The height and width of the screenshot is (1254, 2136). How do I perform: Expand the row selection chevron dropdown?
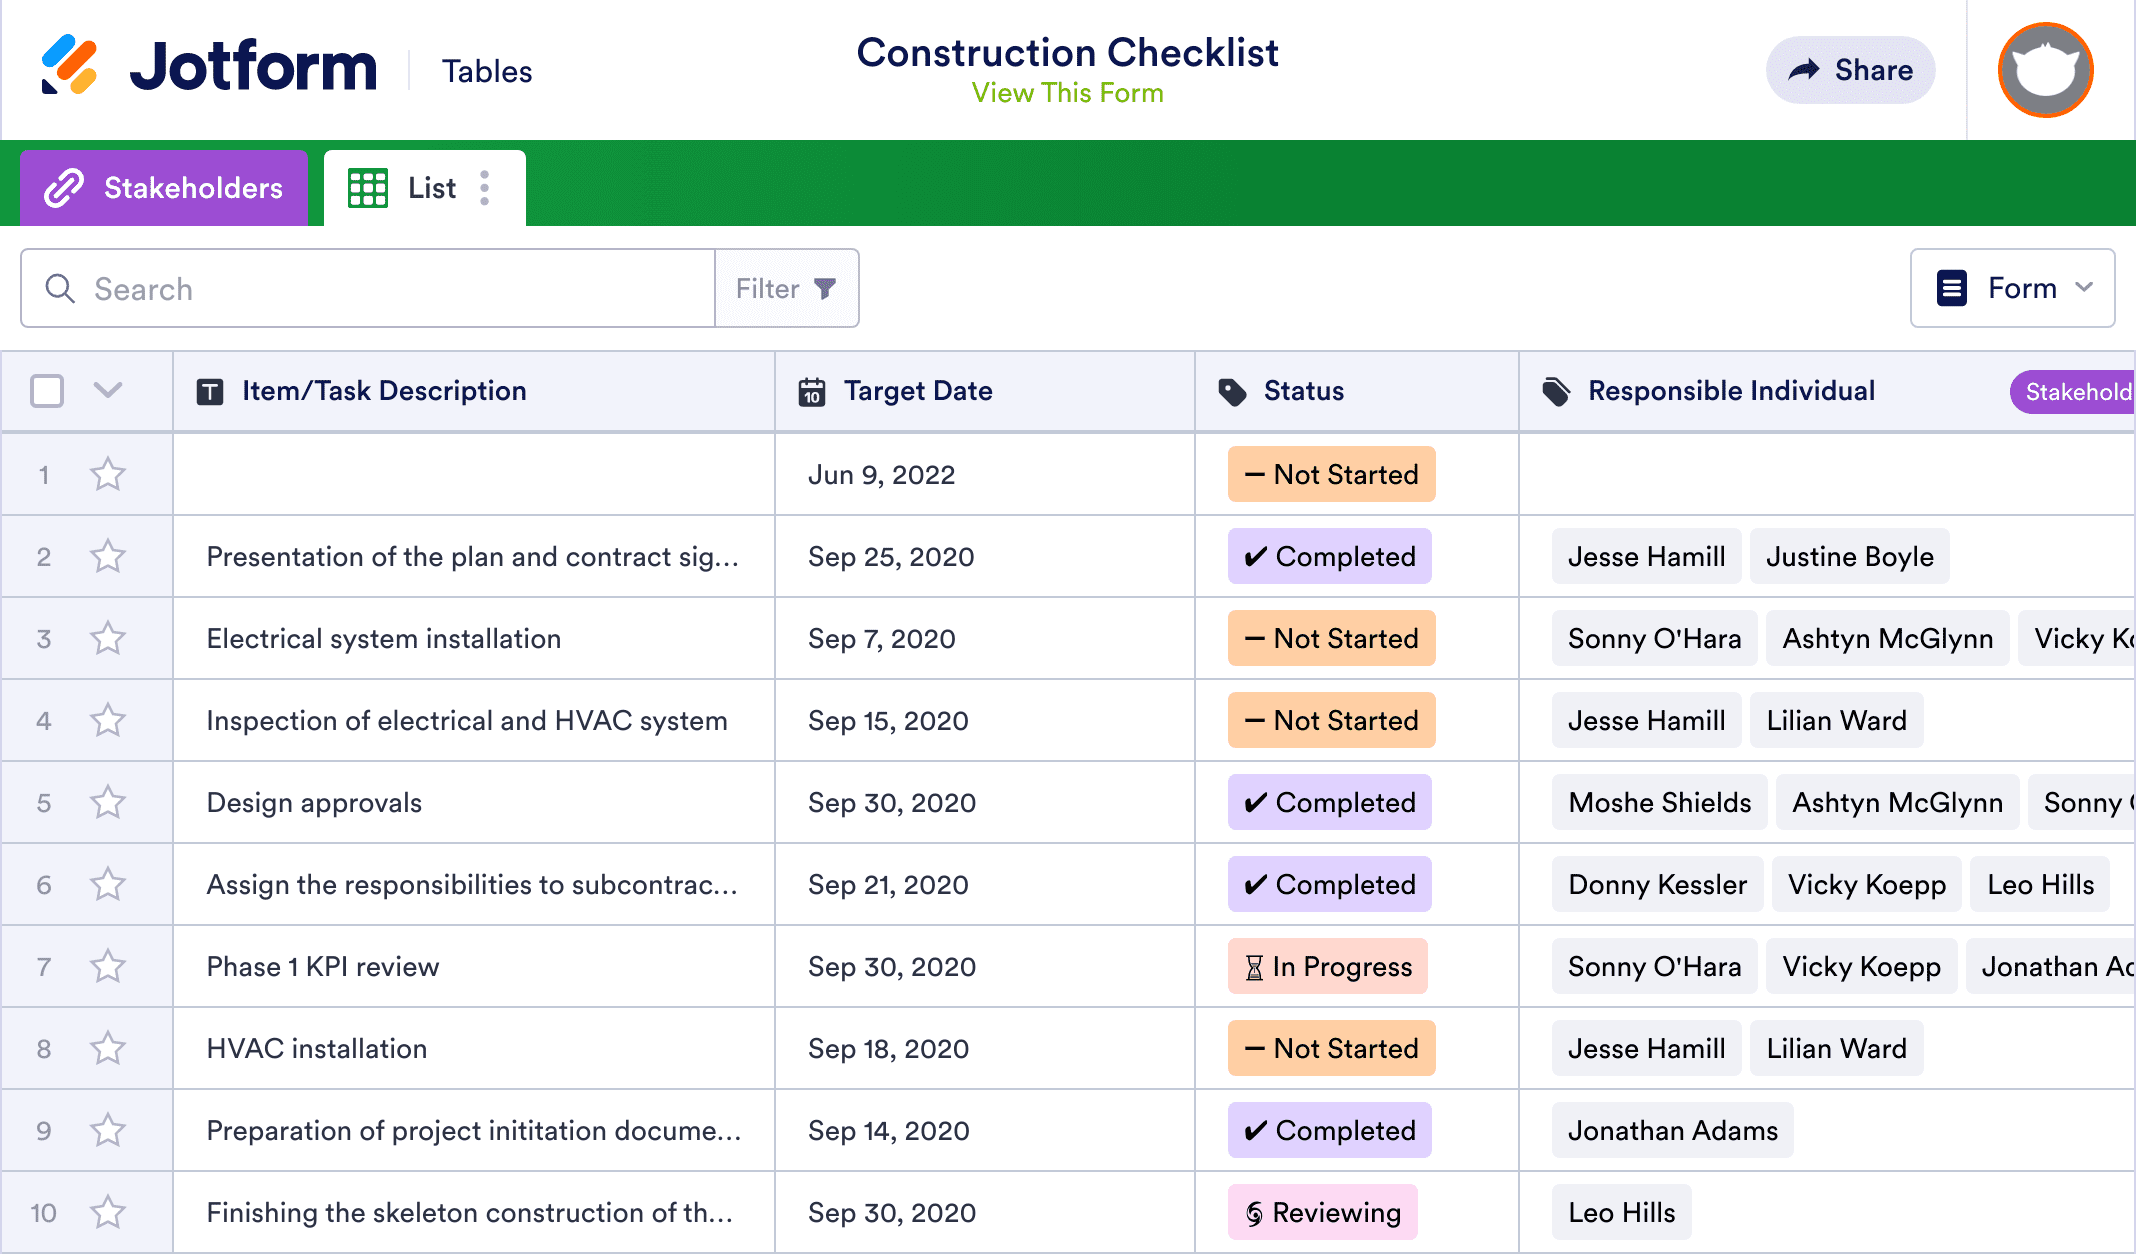pos(108,390)
